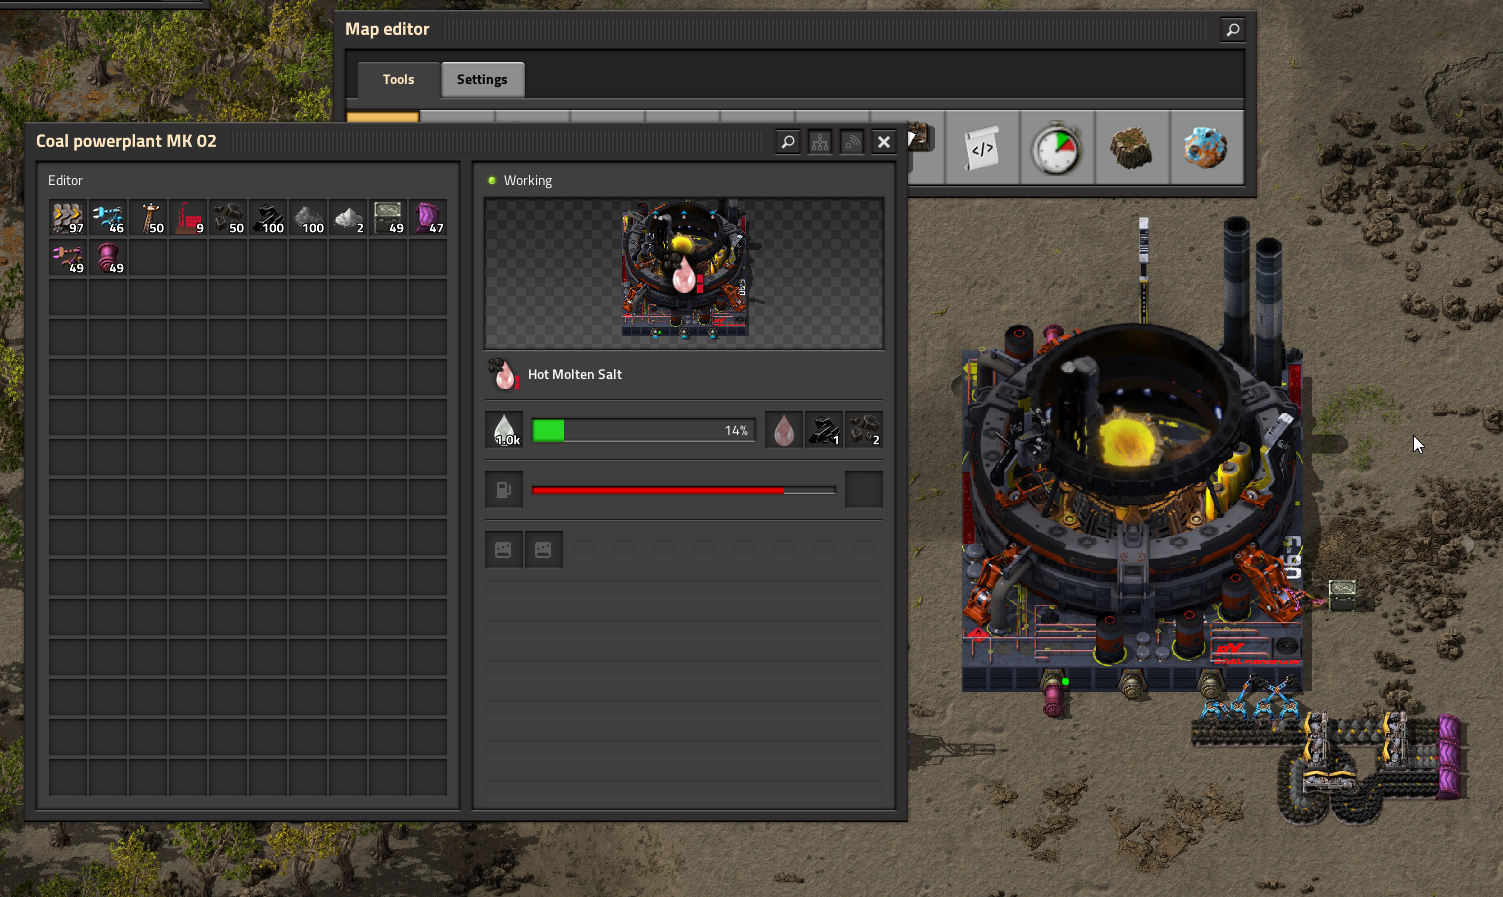Select the transport belt stack of 97
This screenshot has width=1503, height=897.
[68, 218]
